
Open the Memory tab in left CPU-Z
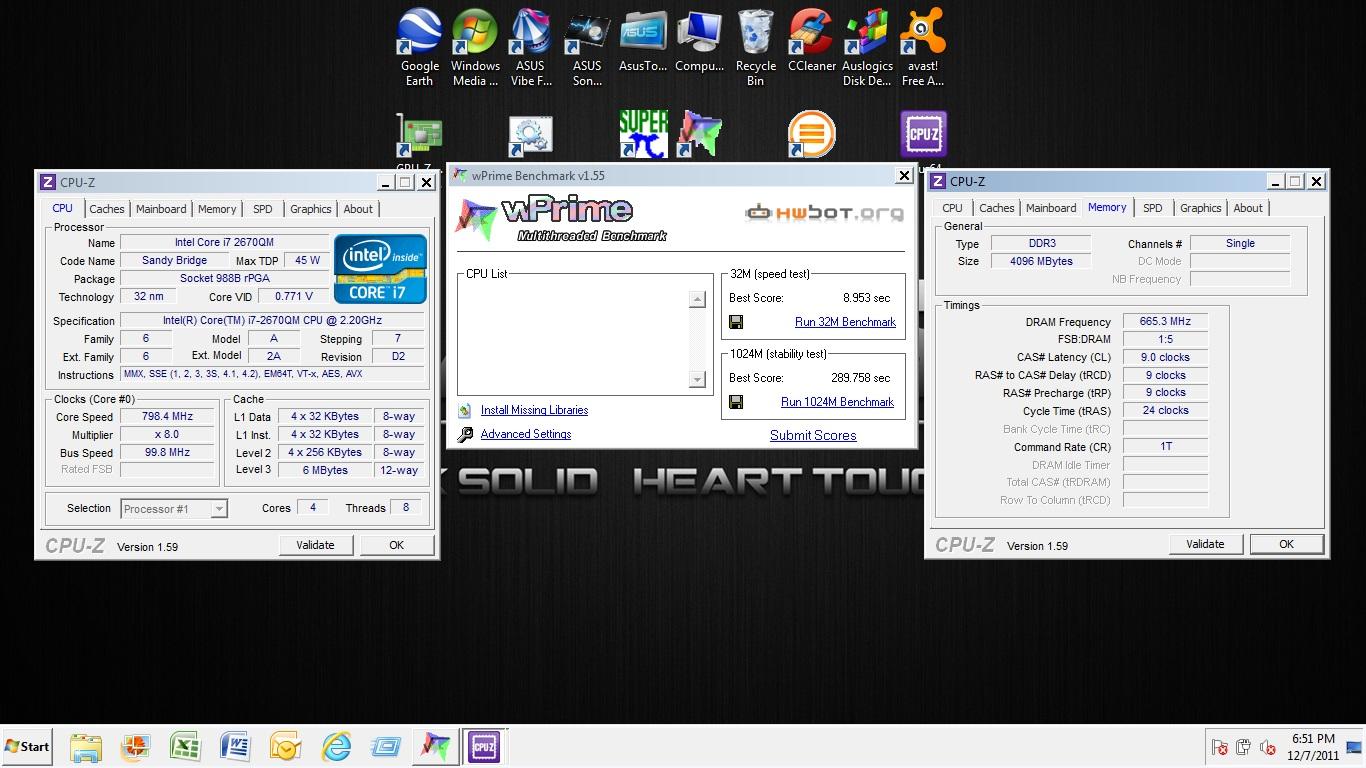(x=217, y=209)
